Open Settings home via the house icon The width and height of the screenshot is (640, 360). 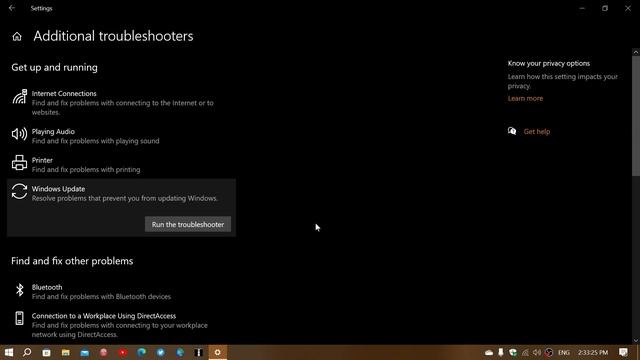17,37
